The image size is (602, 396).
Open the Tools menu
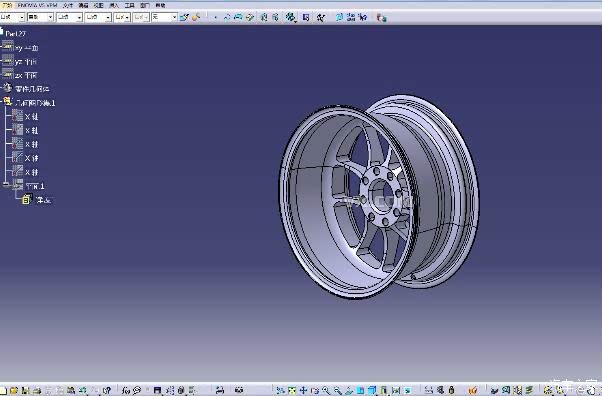[130, 5]
